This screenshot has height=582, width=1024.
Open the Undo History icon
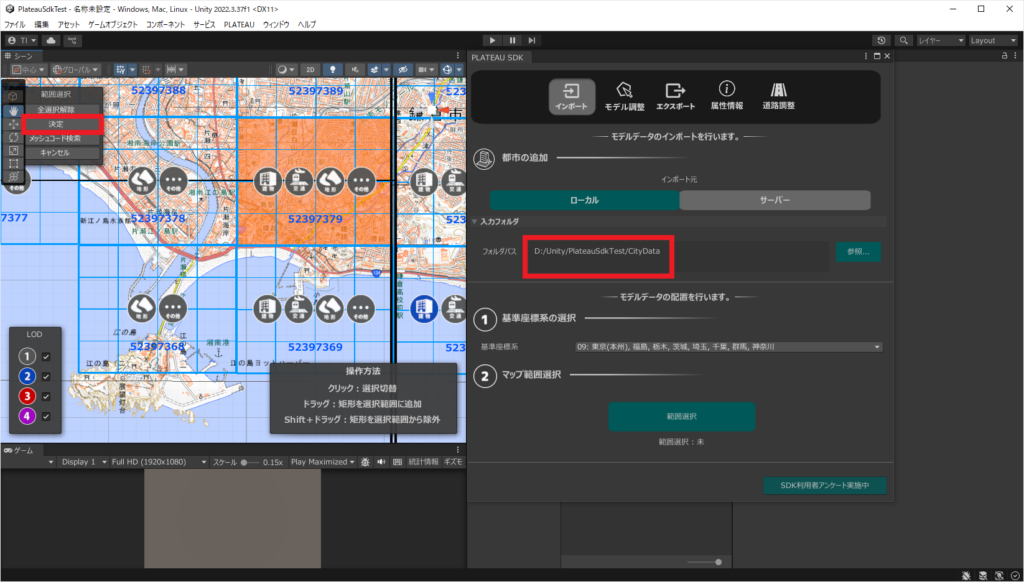pos(881,40)
